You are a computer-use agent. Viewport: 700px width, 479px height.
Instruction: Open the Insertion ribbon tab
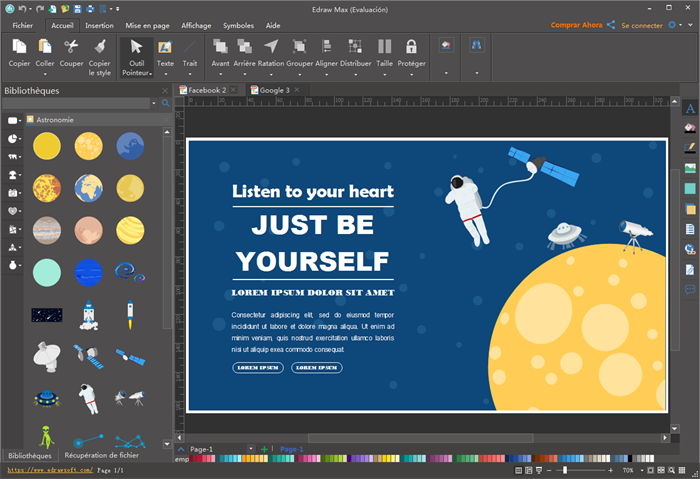pos(99,25)
